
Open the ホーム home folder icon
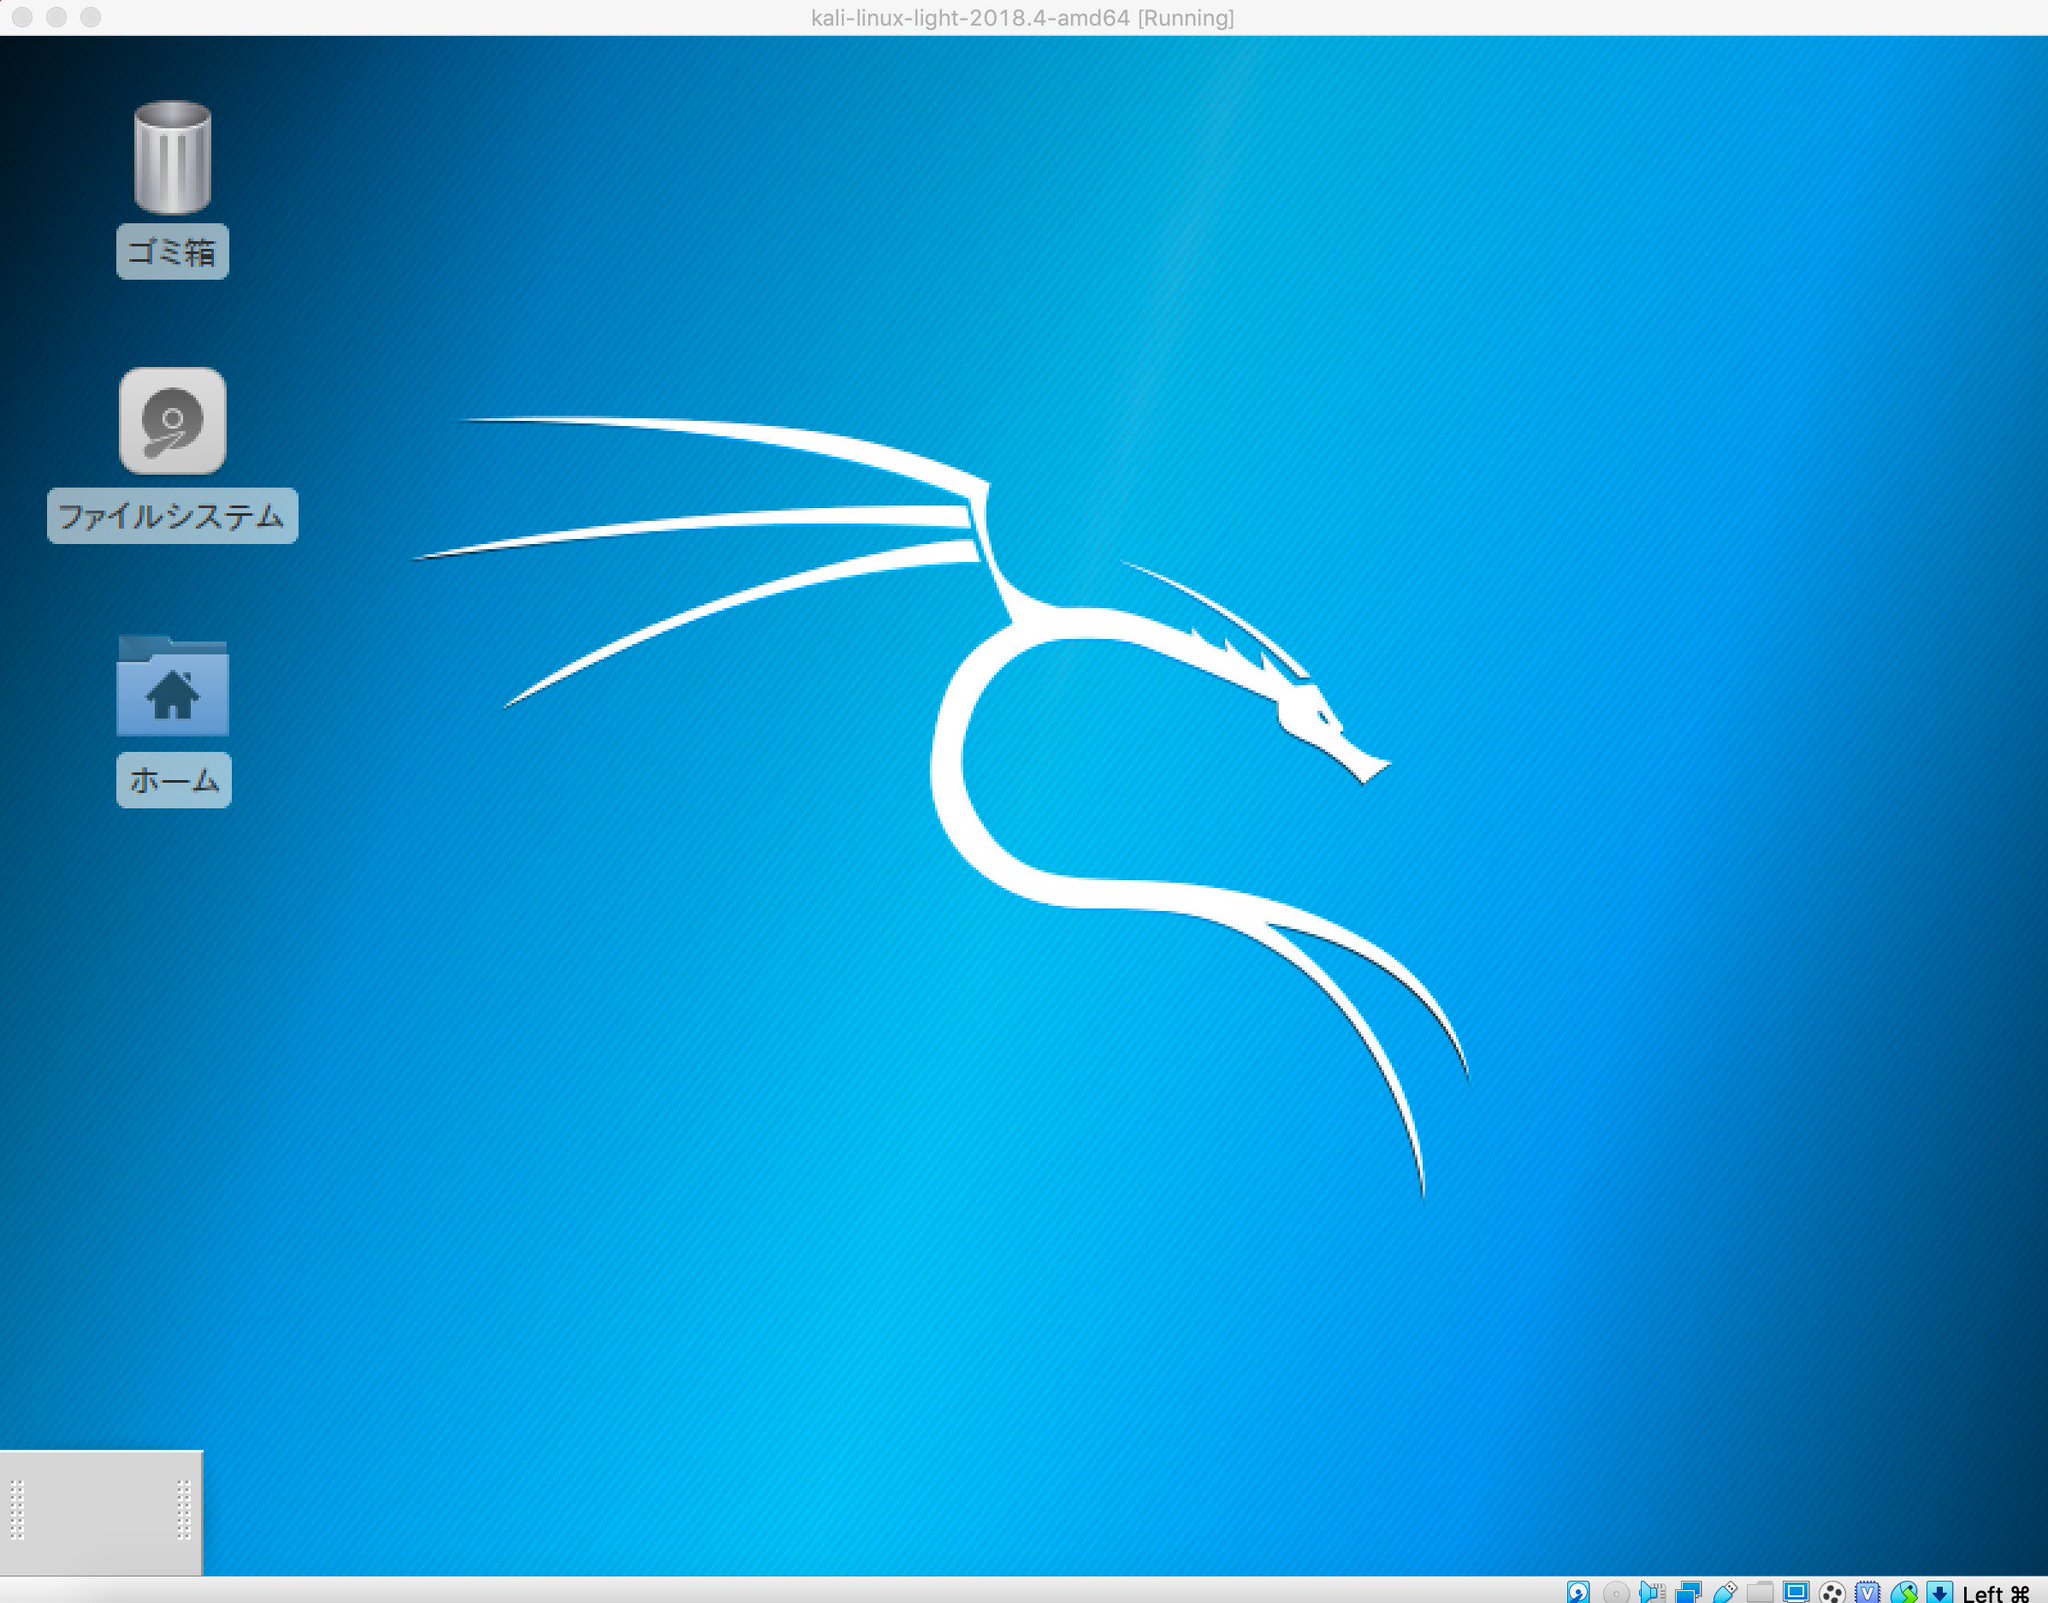(x=172, y=685)
